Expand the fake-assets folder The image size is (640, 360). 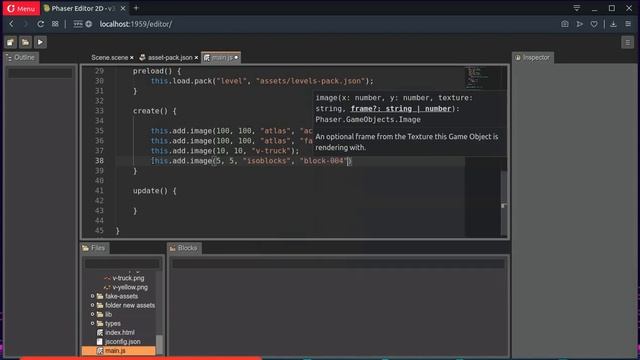coord(93,296)
